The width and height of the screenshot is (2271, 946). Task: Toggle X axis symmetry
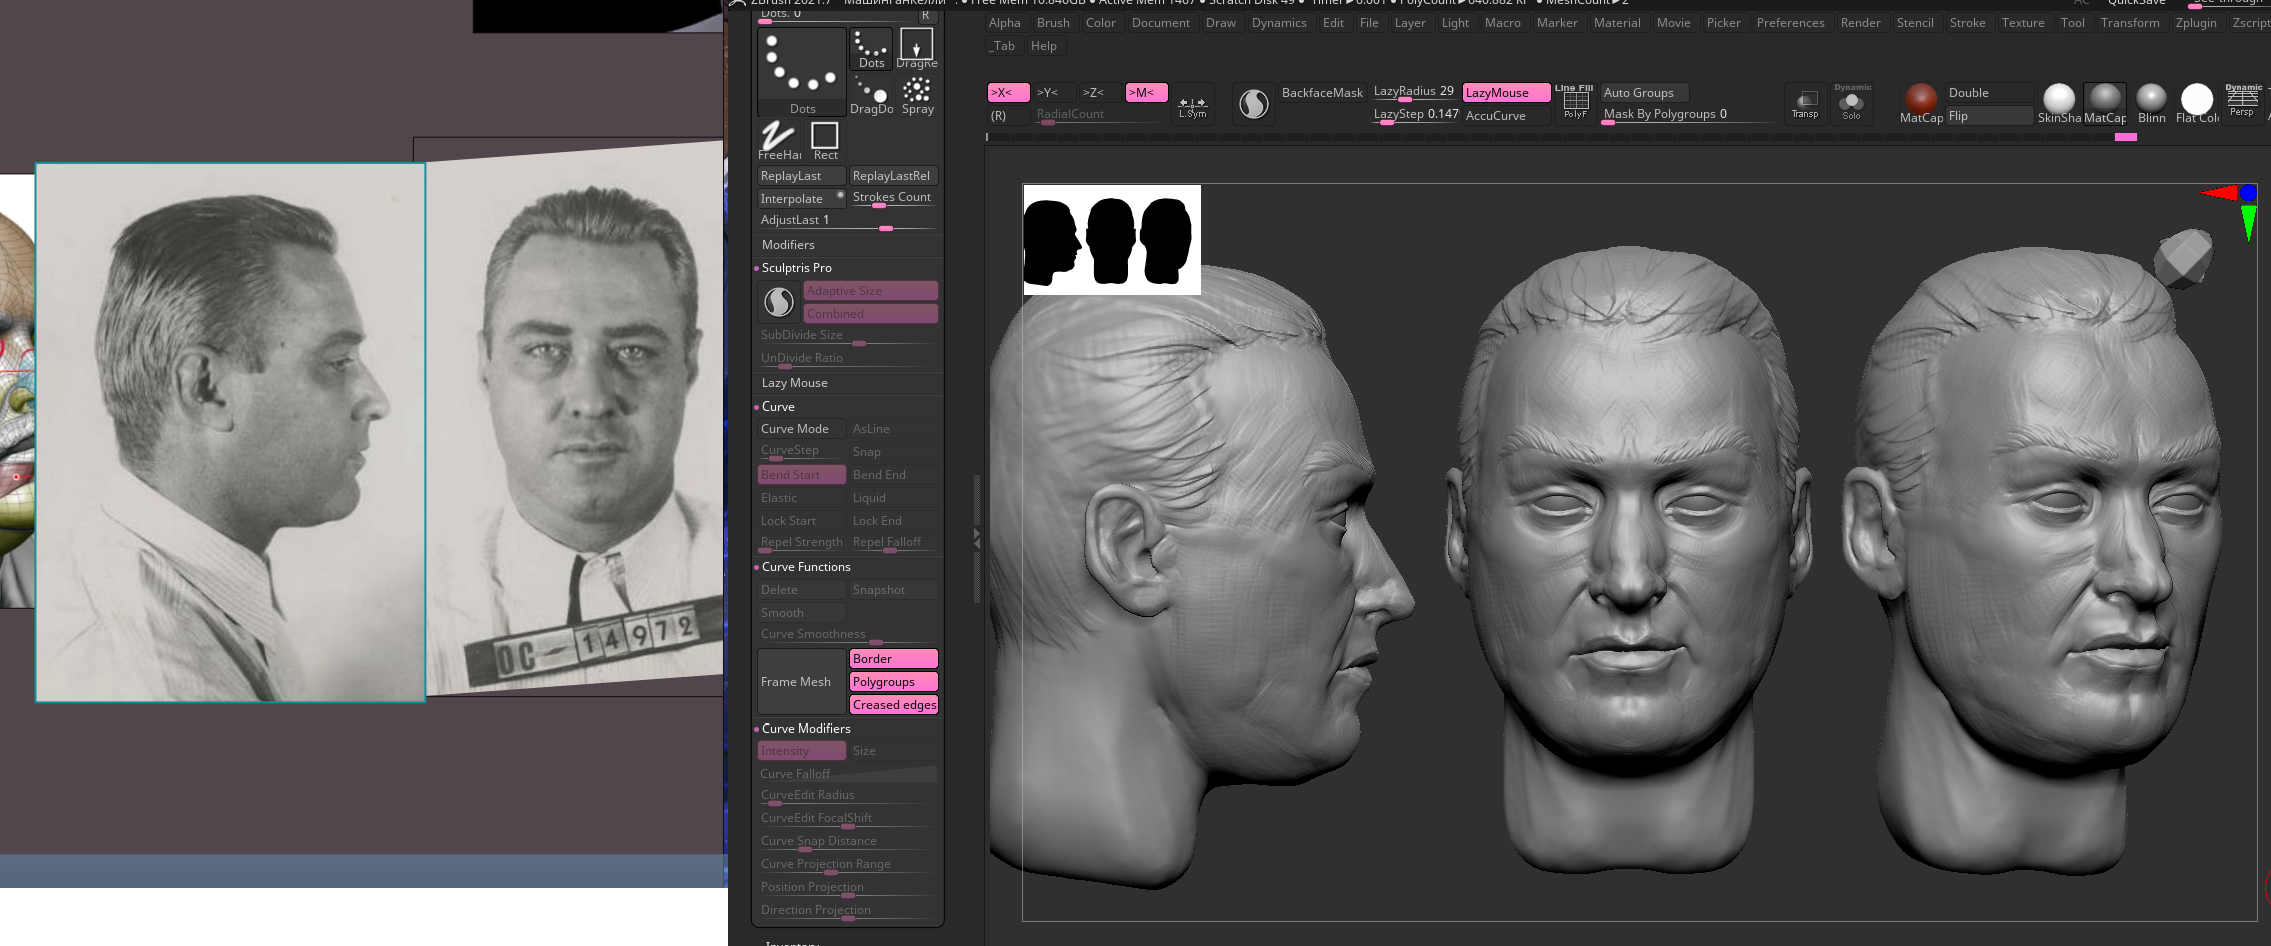(x=1007, y=93)
